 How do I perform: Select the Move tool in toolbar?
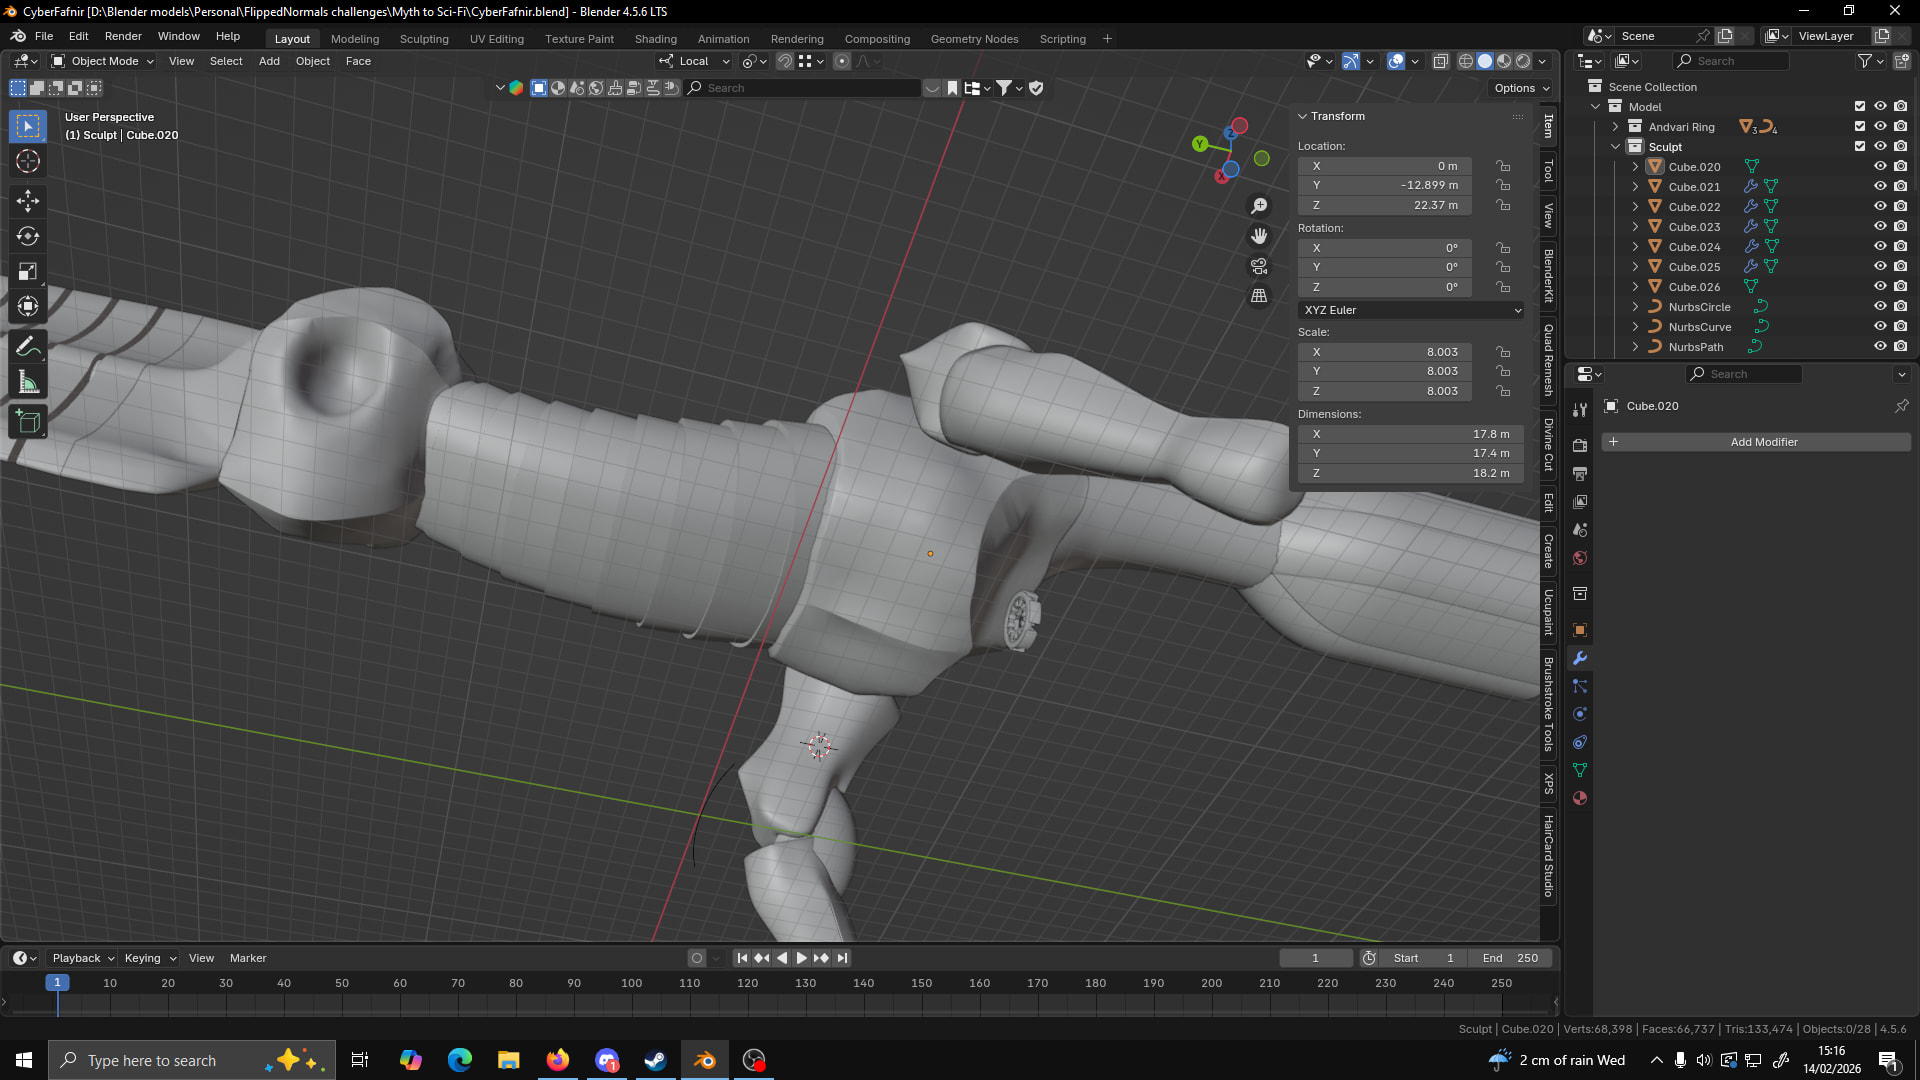[x=28, y=201]
